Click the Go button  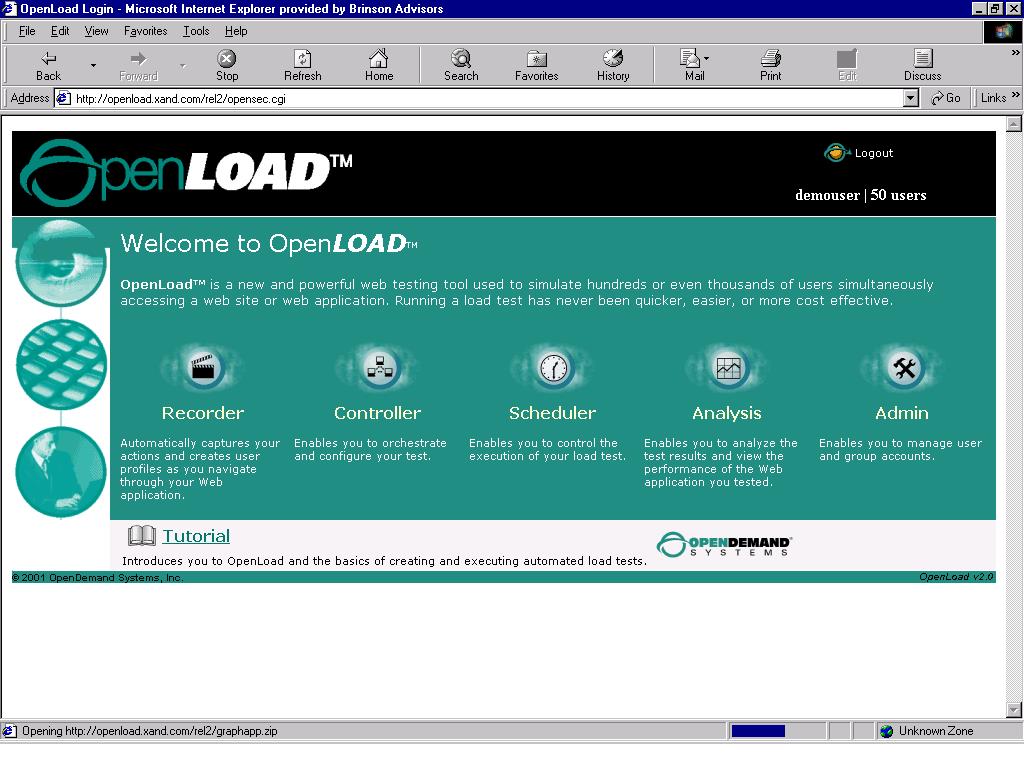tap(946, 98)
